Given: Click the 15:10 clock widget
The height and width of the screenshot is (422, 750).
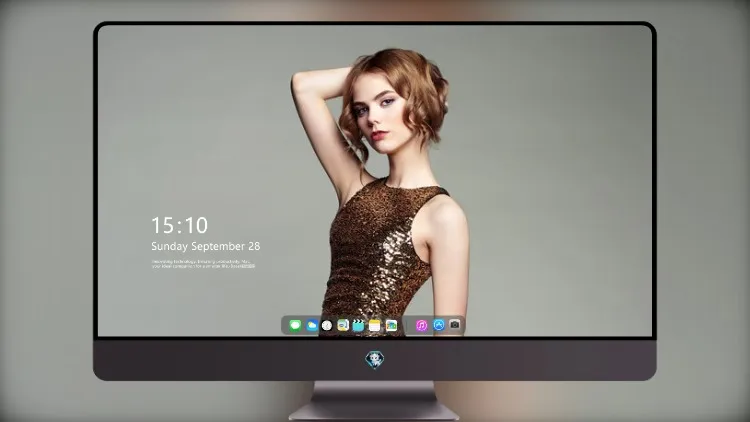Looking at the screenshot, I should click(180, 225).
